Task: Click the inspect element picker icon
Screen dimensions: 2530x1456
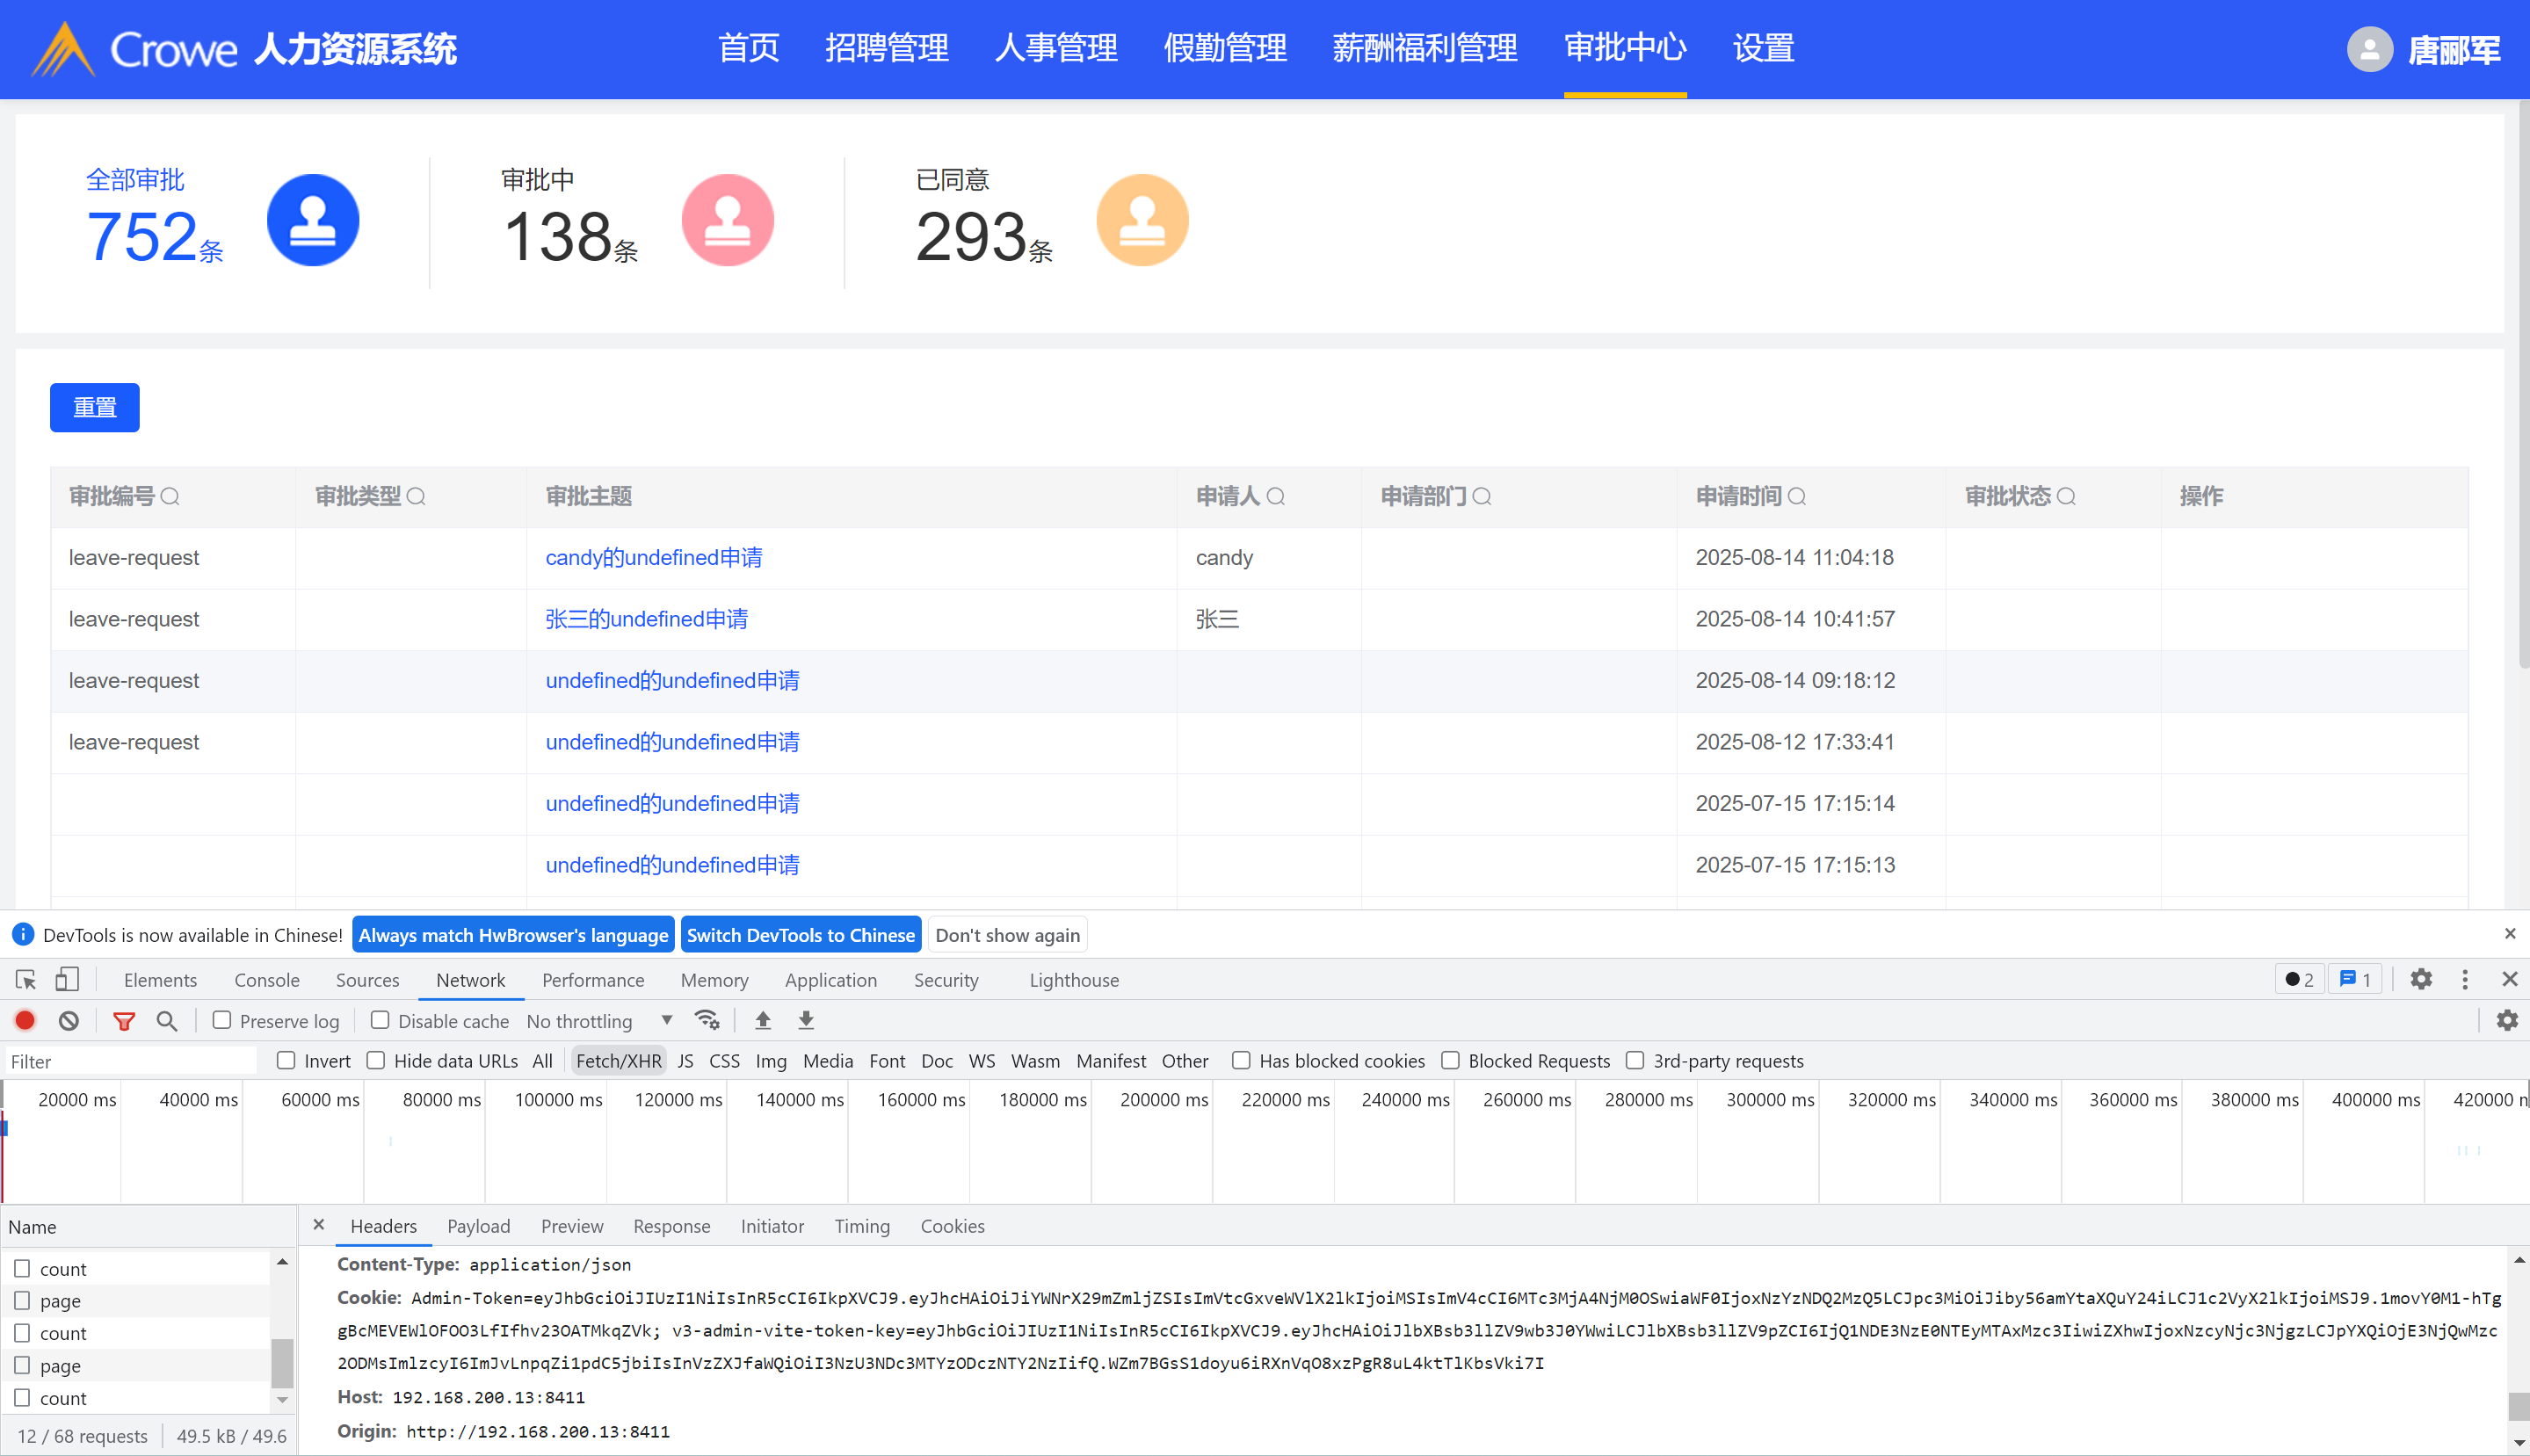Action: [x=26, y=979]
